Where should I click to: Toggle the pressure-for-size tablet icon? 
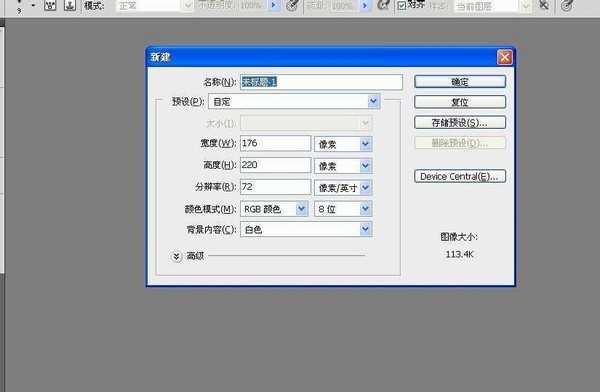pyautogui.click(x=567, y=5)
